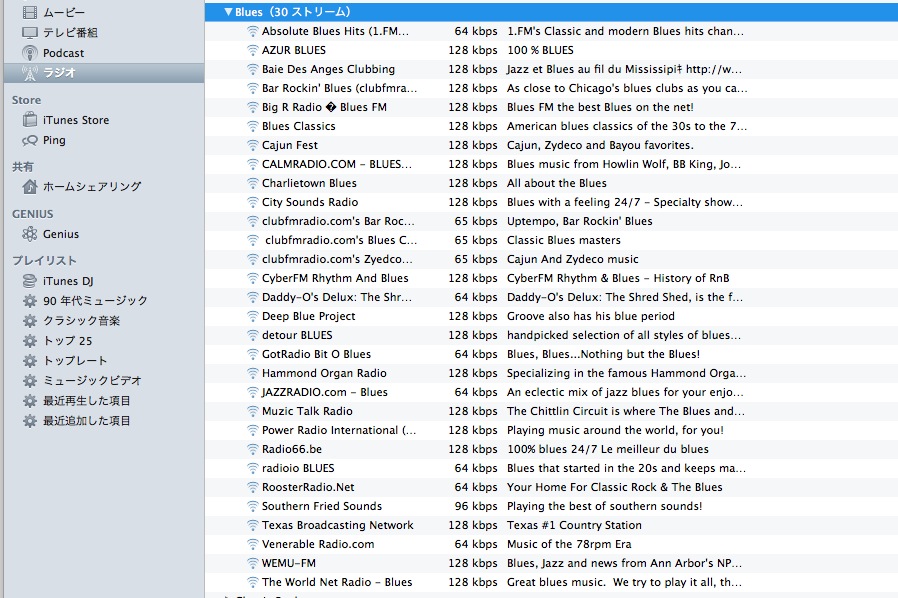Image resolution: width=898 pixels, height=598 pixels.
Task: Select the City Sounds Radio stream
Action: (x=310, y=202)
